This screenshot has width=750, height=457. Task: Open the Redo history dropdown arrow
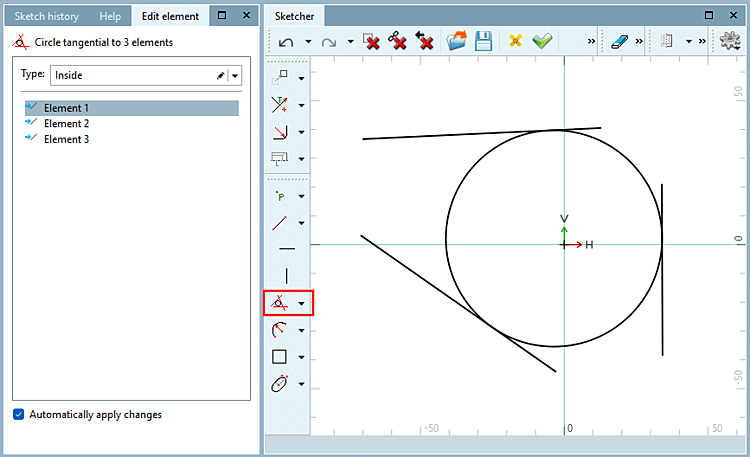(x=351, y=42)
